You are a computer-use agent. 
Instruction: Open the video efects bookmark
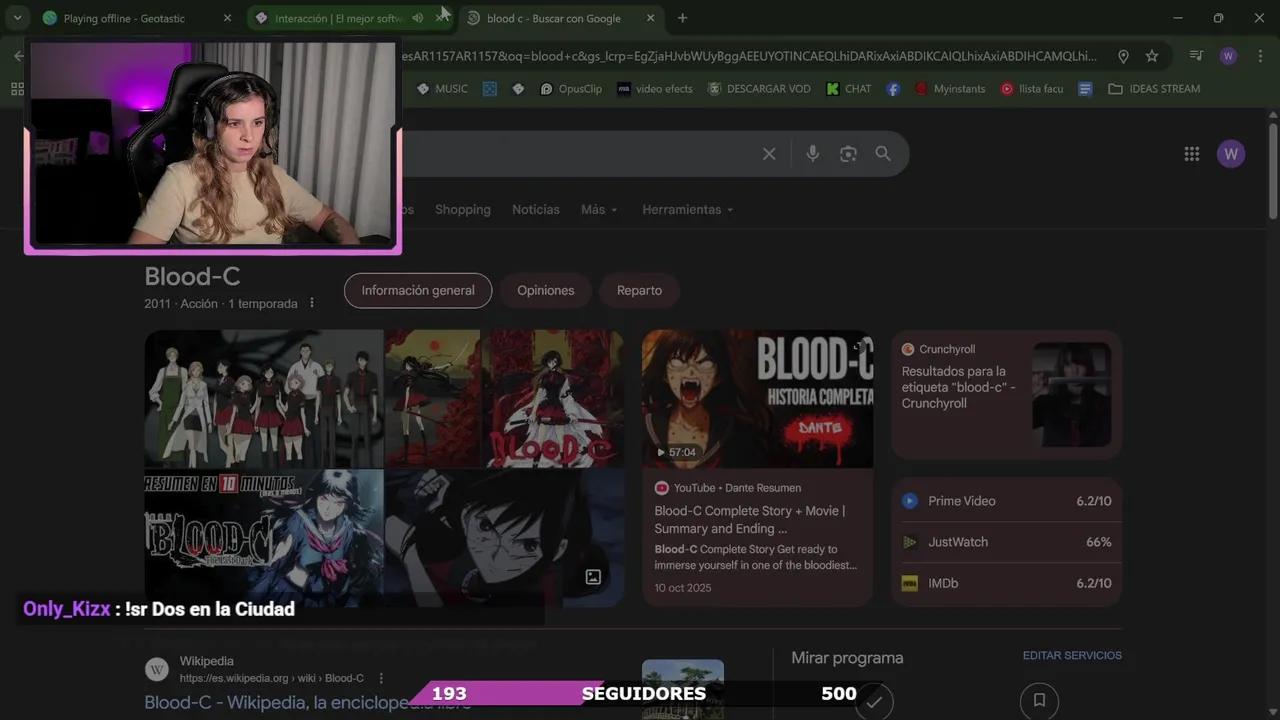[x=655, y=89]
